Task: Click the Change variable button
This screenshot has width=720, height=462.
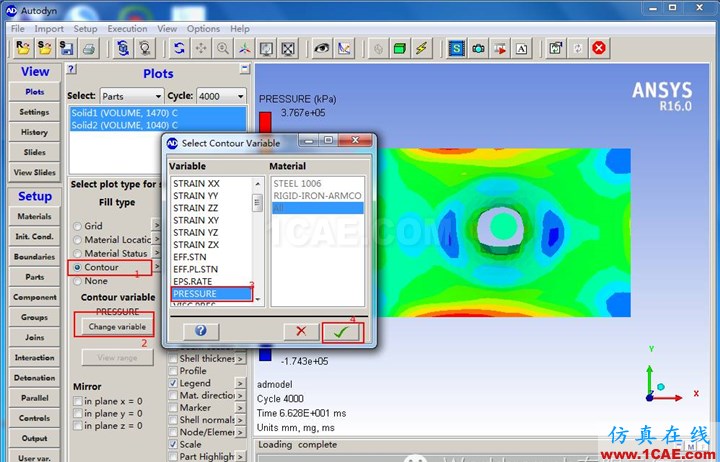Action: click(117, 327)
